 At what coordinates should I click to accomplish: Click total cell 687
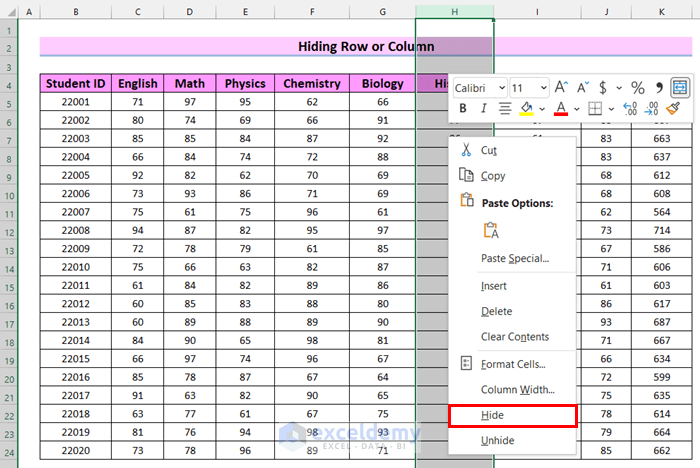(x=662, y=322)
